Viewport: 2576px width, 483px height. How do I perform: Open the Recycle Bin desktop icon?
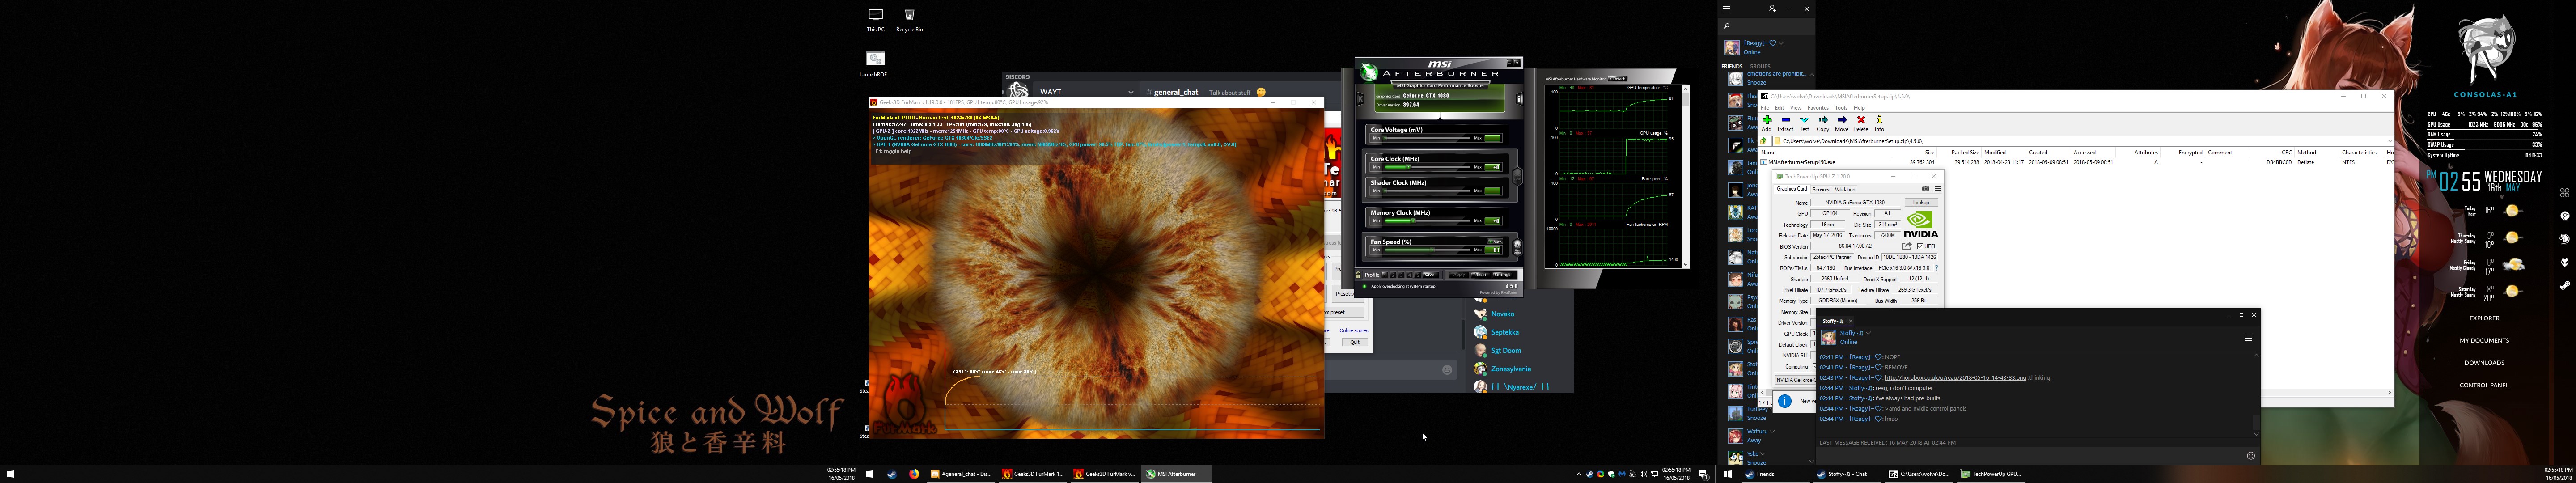click(x=909, y=20)
